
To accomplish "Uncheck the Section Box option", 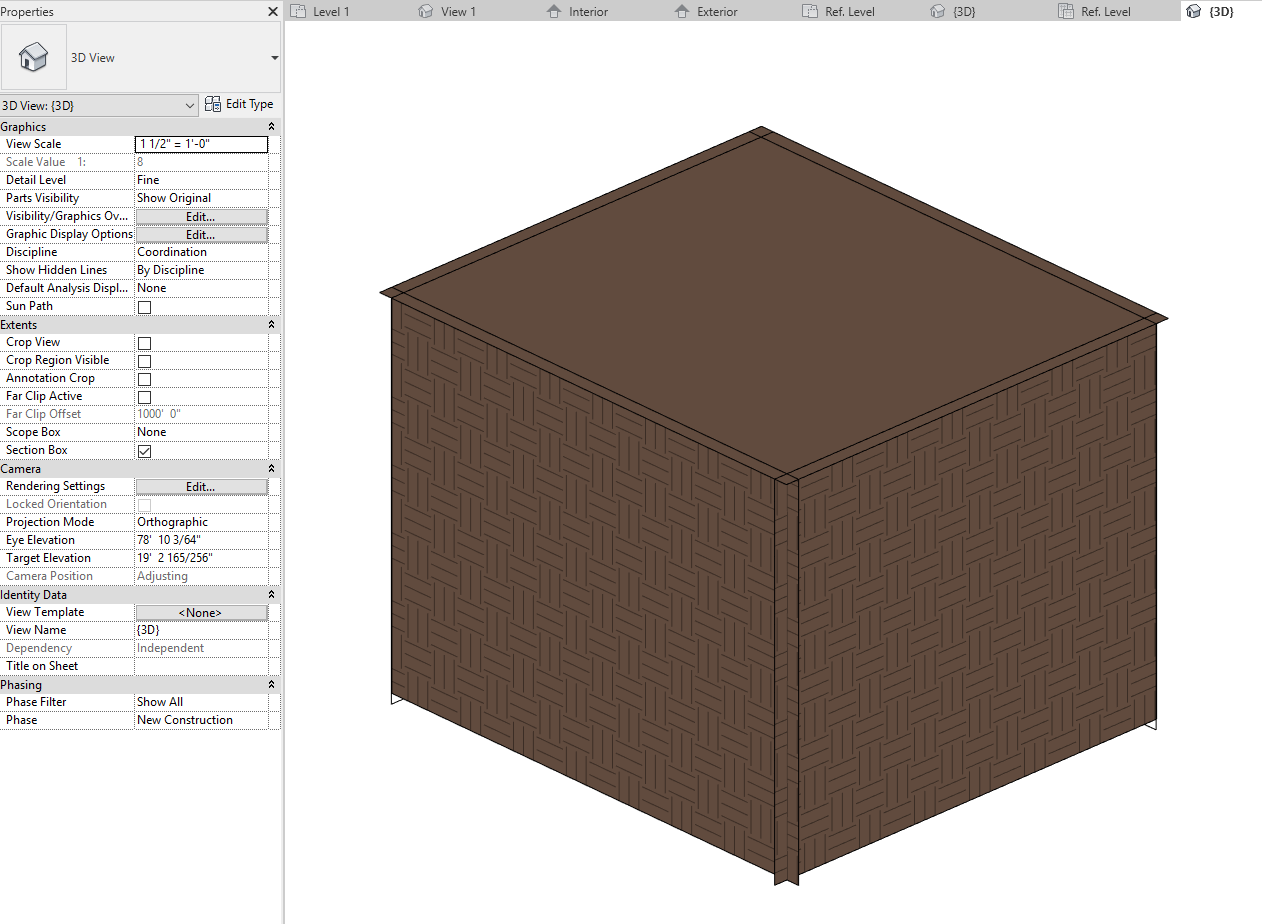I will [x=143, y=450].
